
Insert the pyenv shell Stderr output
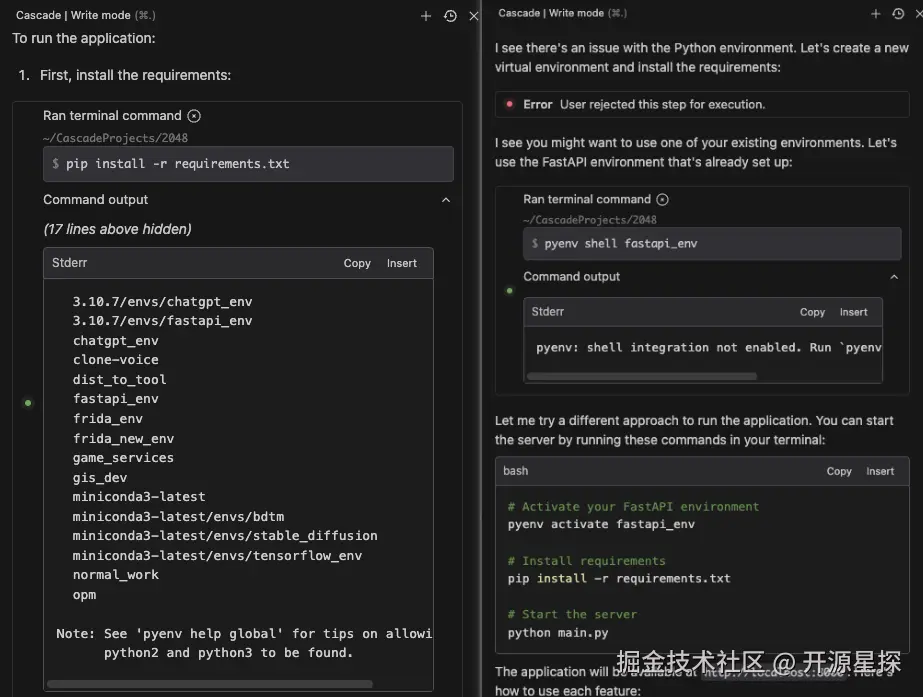[854, 312]
